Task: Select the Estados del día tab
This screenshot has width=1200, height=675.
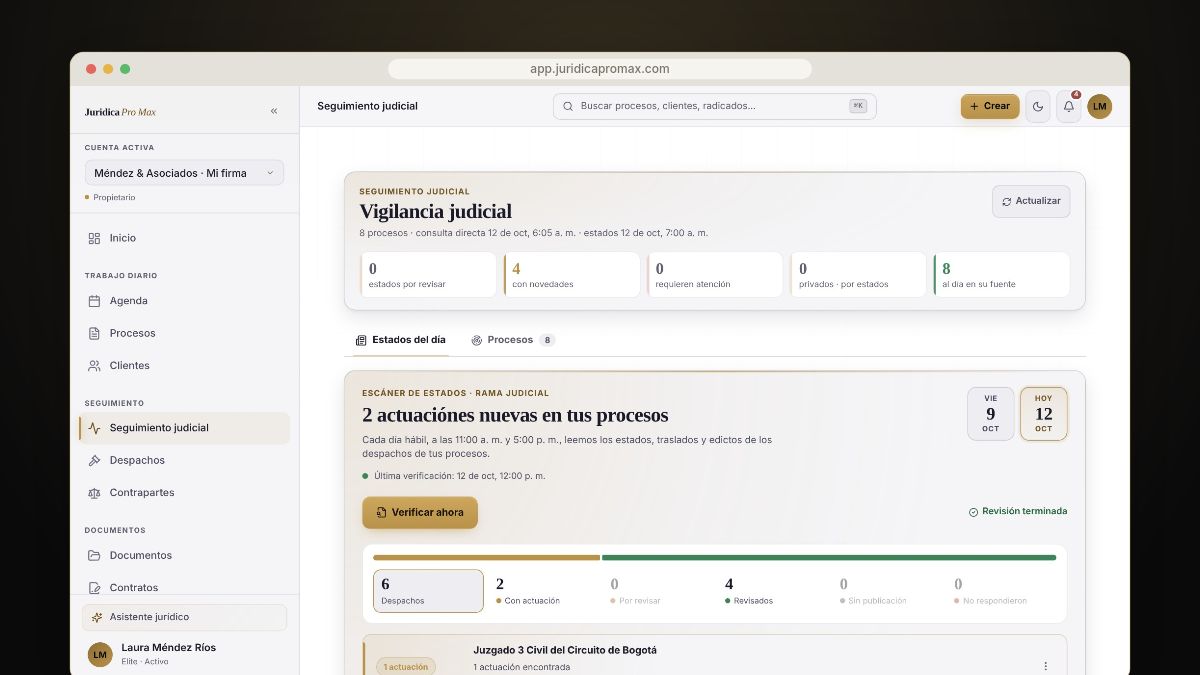Action: [x=401, y=340]
